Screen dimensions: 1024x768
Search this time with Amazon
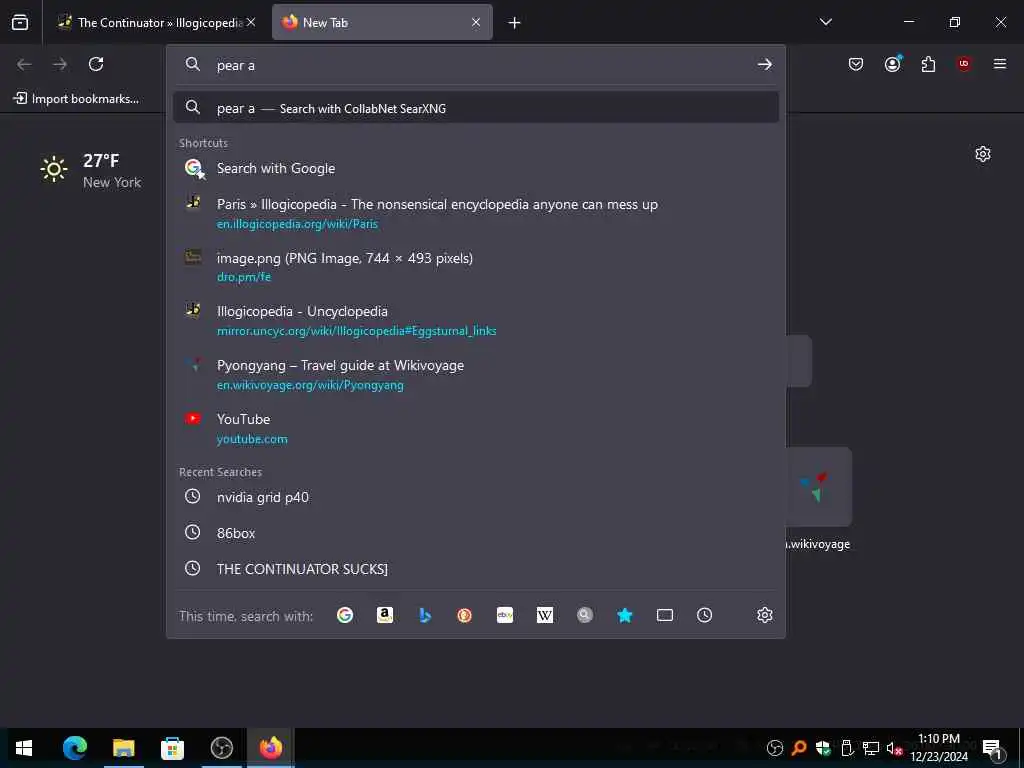pos(385,615)
